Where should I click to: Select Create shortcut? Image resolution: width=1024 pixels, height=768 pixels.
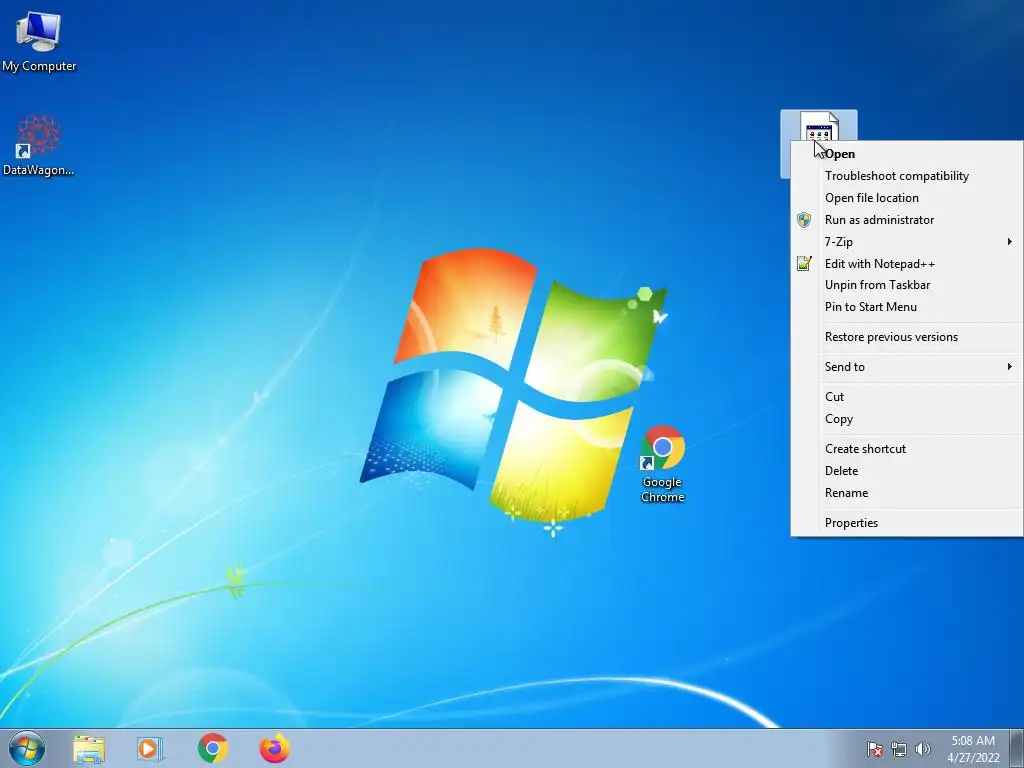pos(907,449)
